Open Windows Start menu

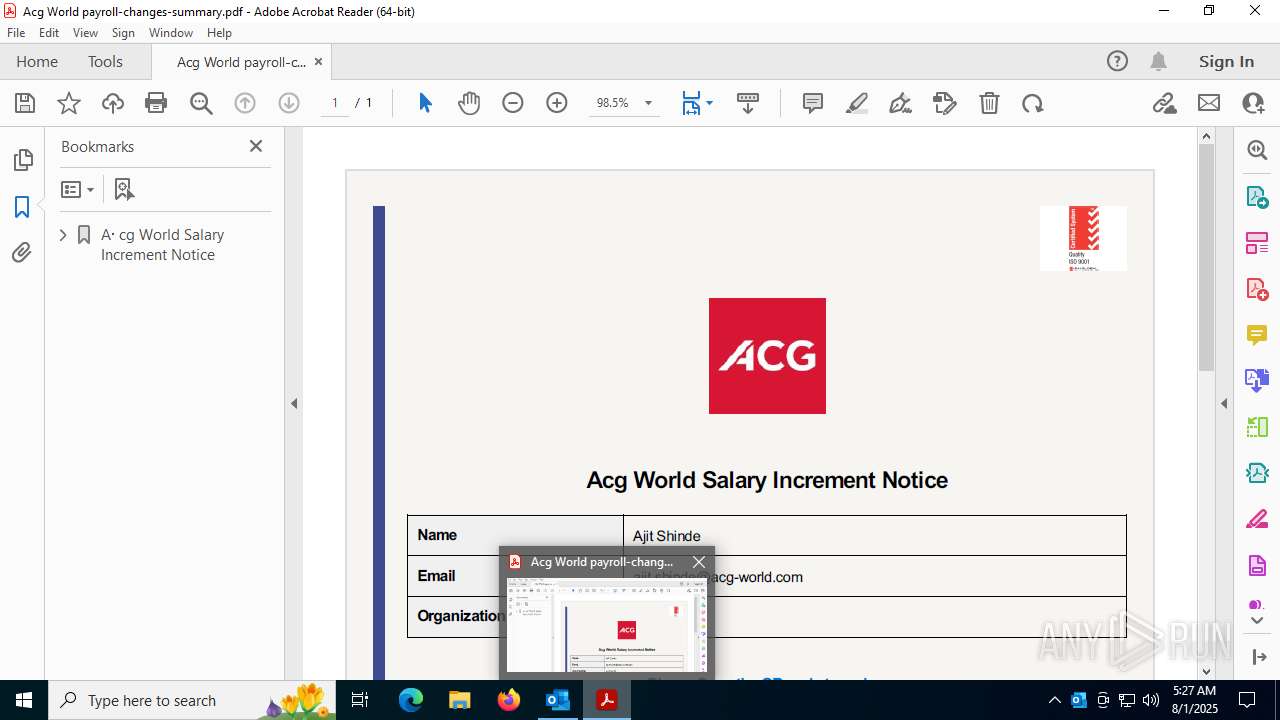(23, 700)
